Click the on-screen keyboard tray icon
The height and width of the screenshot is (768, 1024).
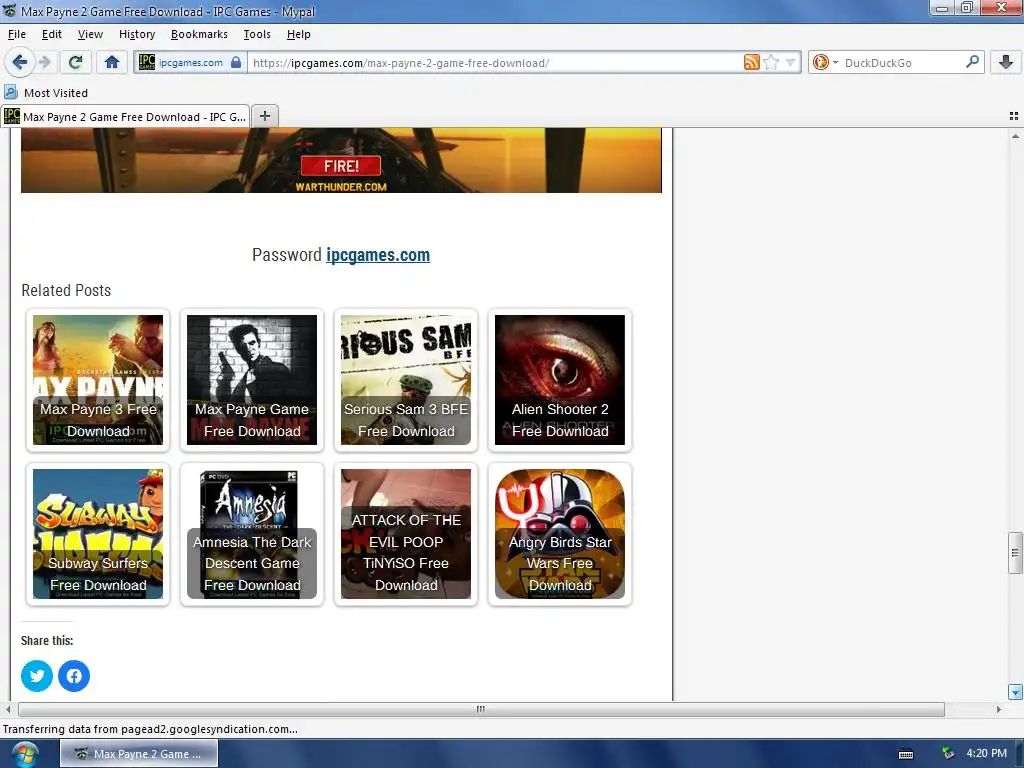[x=906, y=754]
